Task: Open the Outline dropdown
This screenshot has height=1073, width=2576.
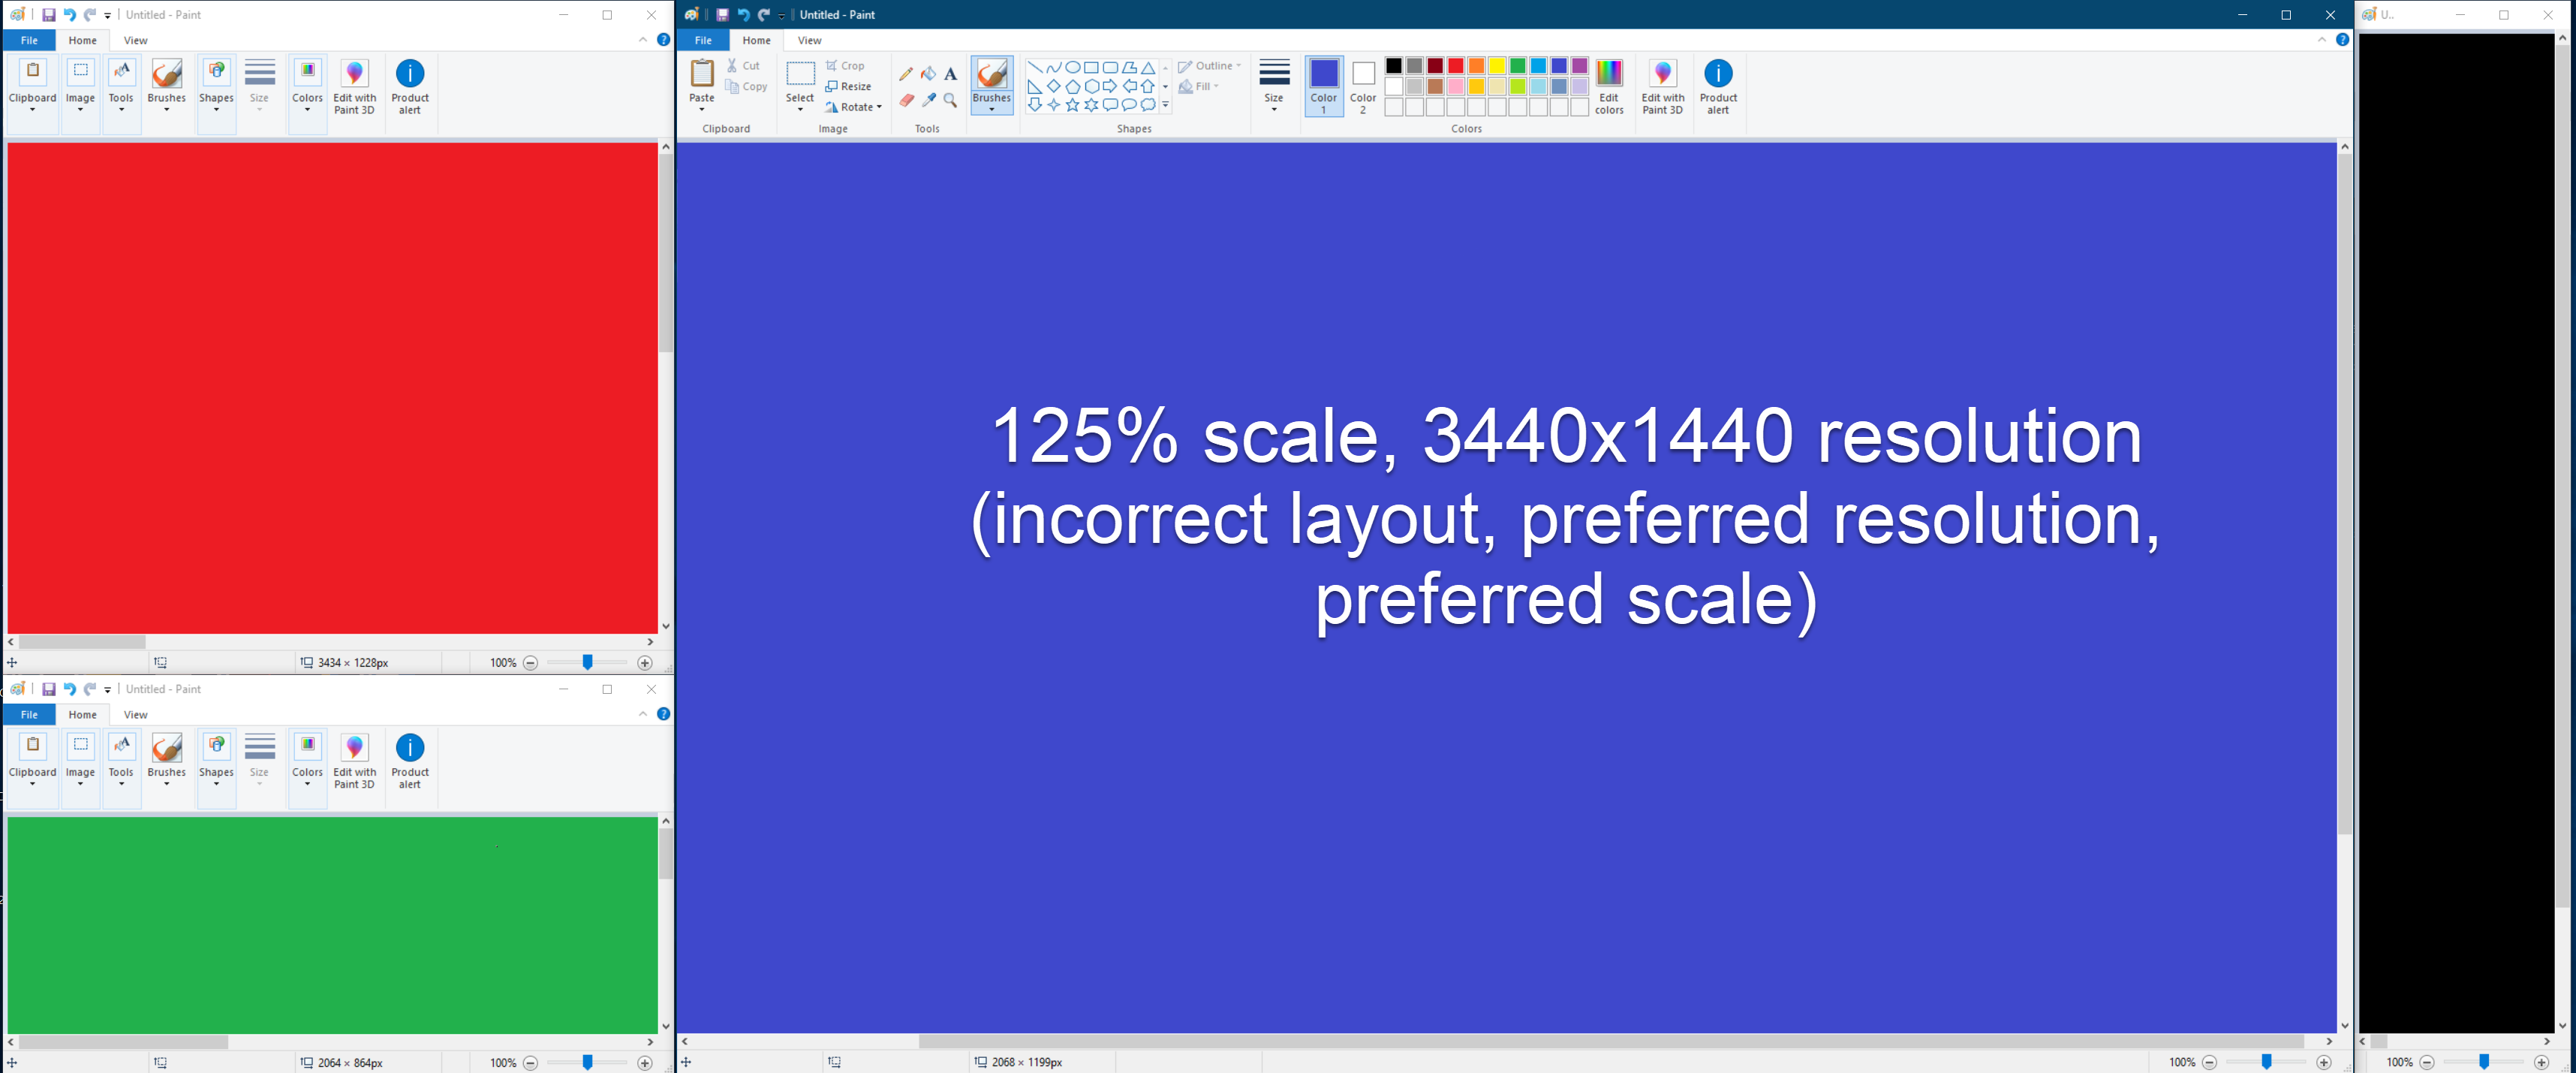Action: click(1210, 65)
